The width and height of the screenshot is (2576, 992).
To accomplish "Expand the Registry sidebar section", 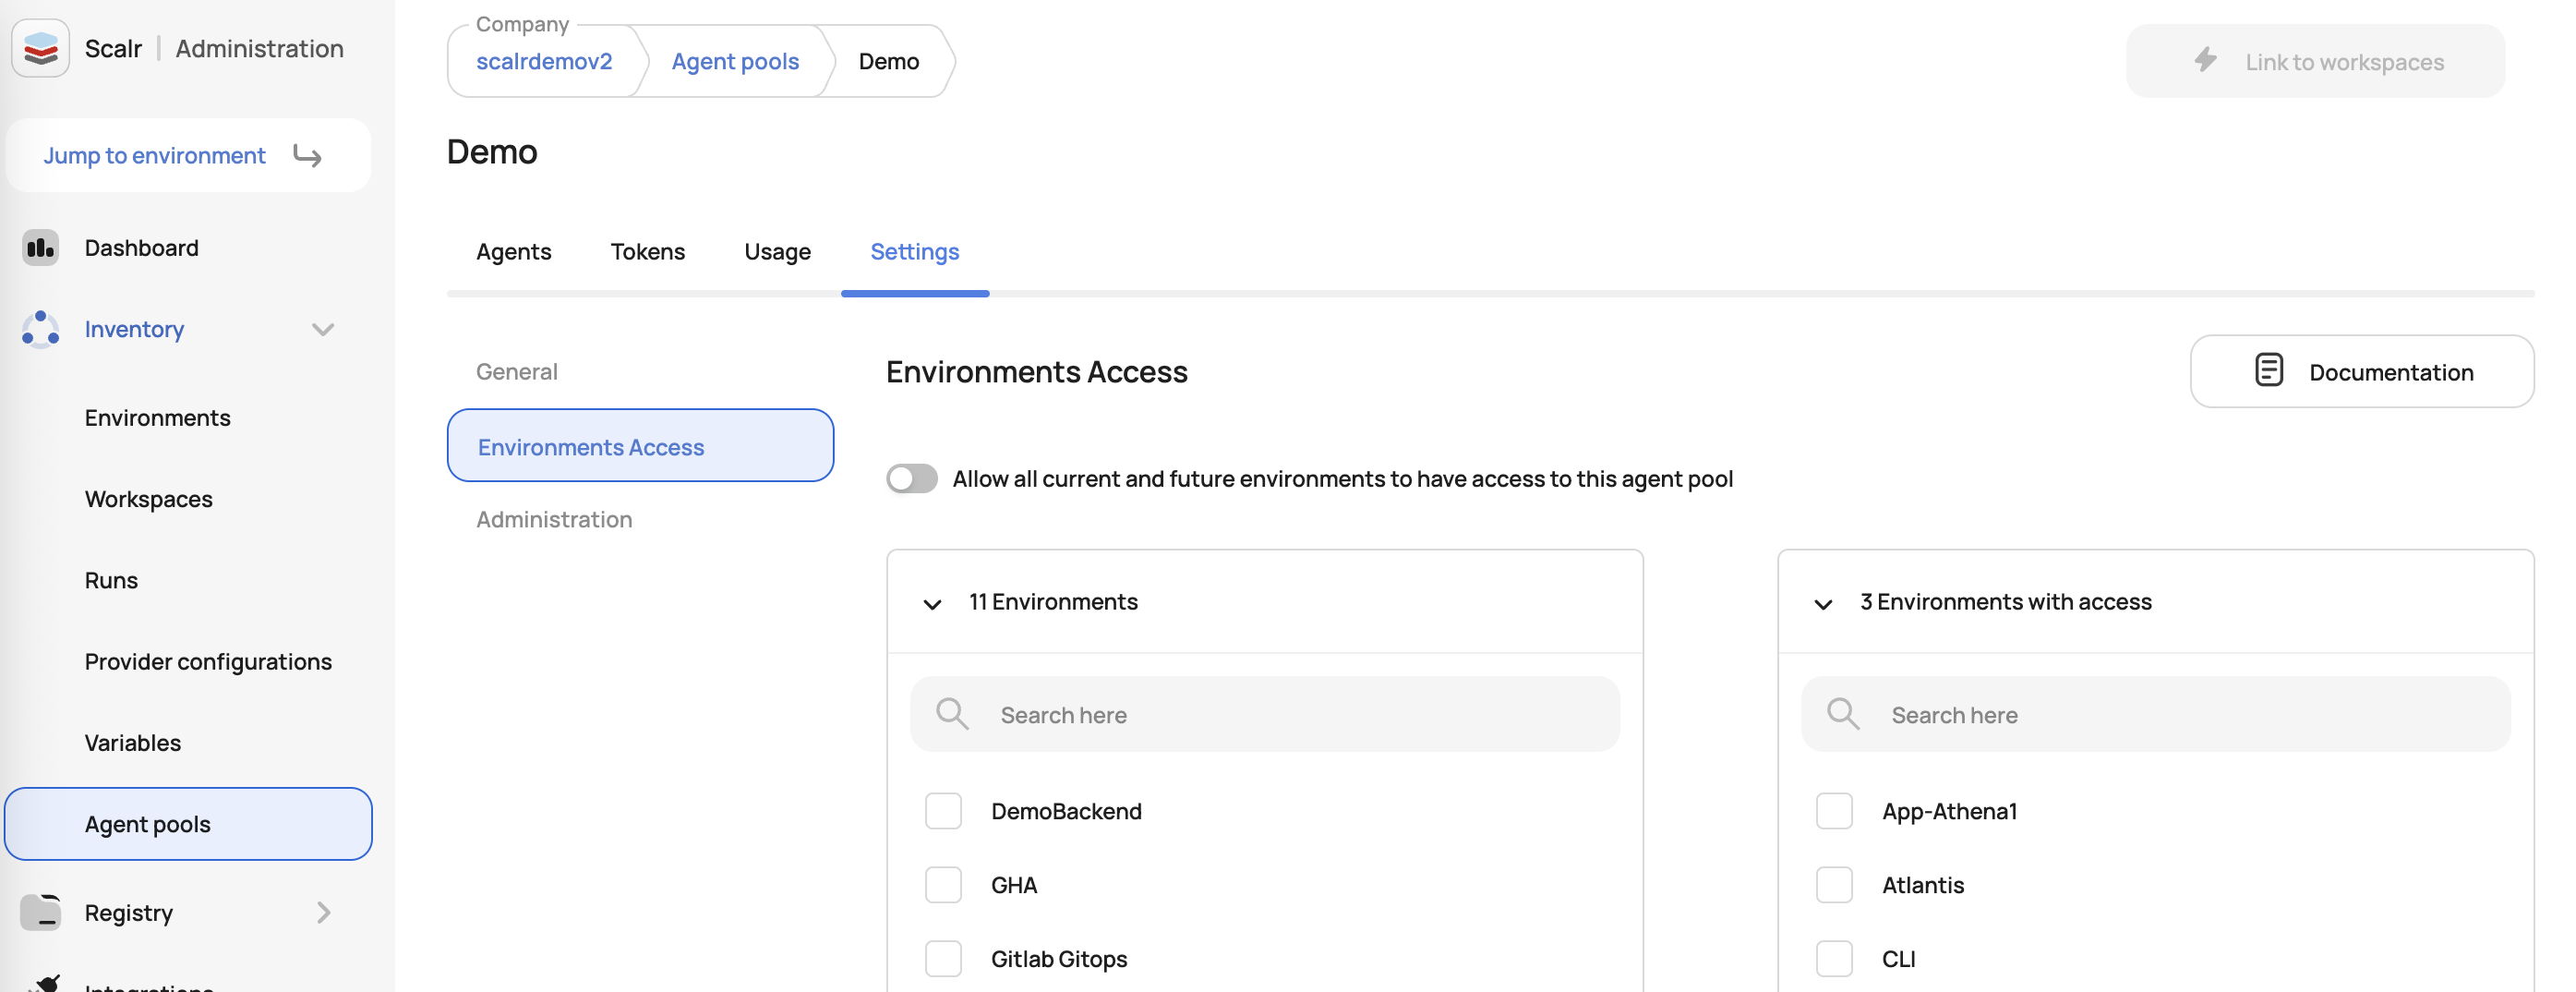I will (x=322, y=912).
